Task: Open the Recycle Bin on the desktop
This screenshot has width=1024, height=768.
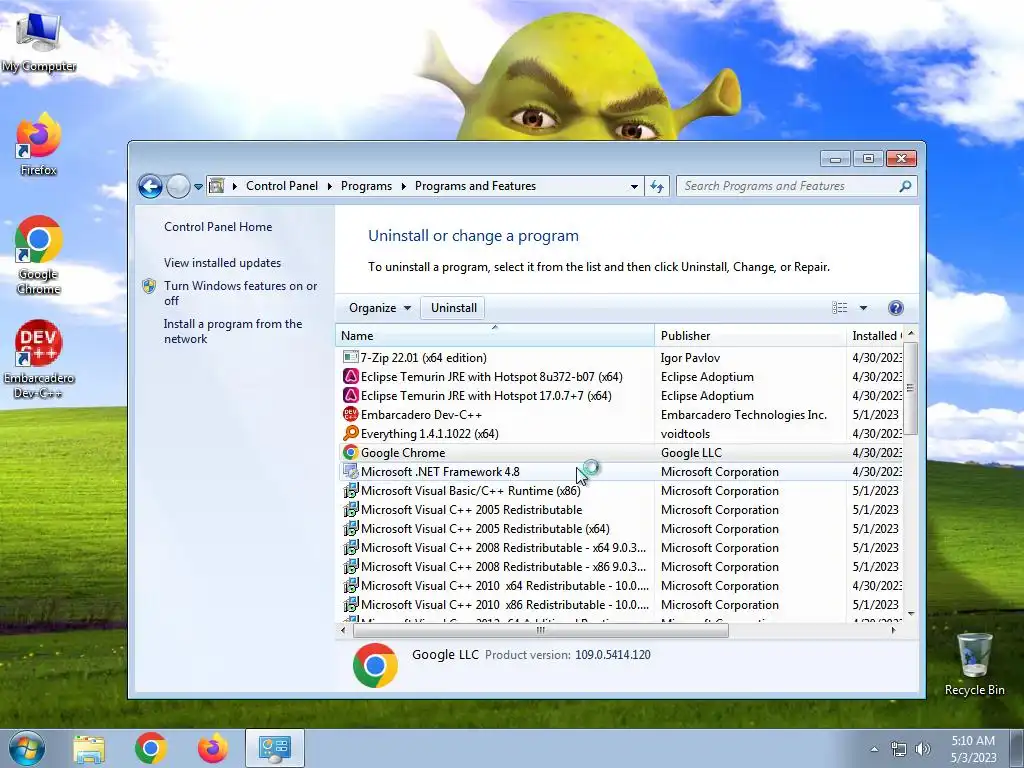Action: tap(974, 664)
